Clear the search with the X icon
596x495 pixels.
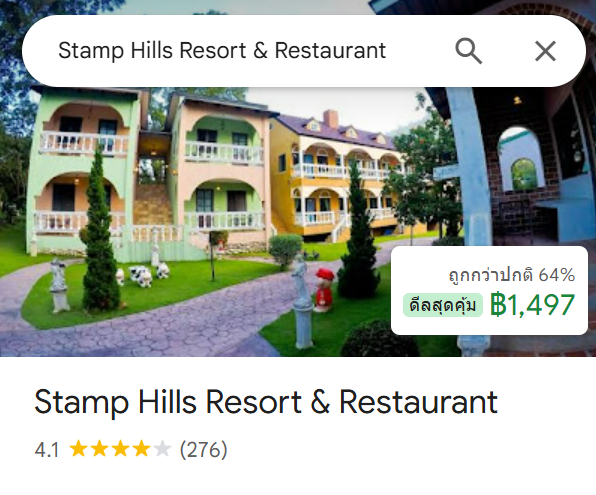tap(545, 51)
